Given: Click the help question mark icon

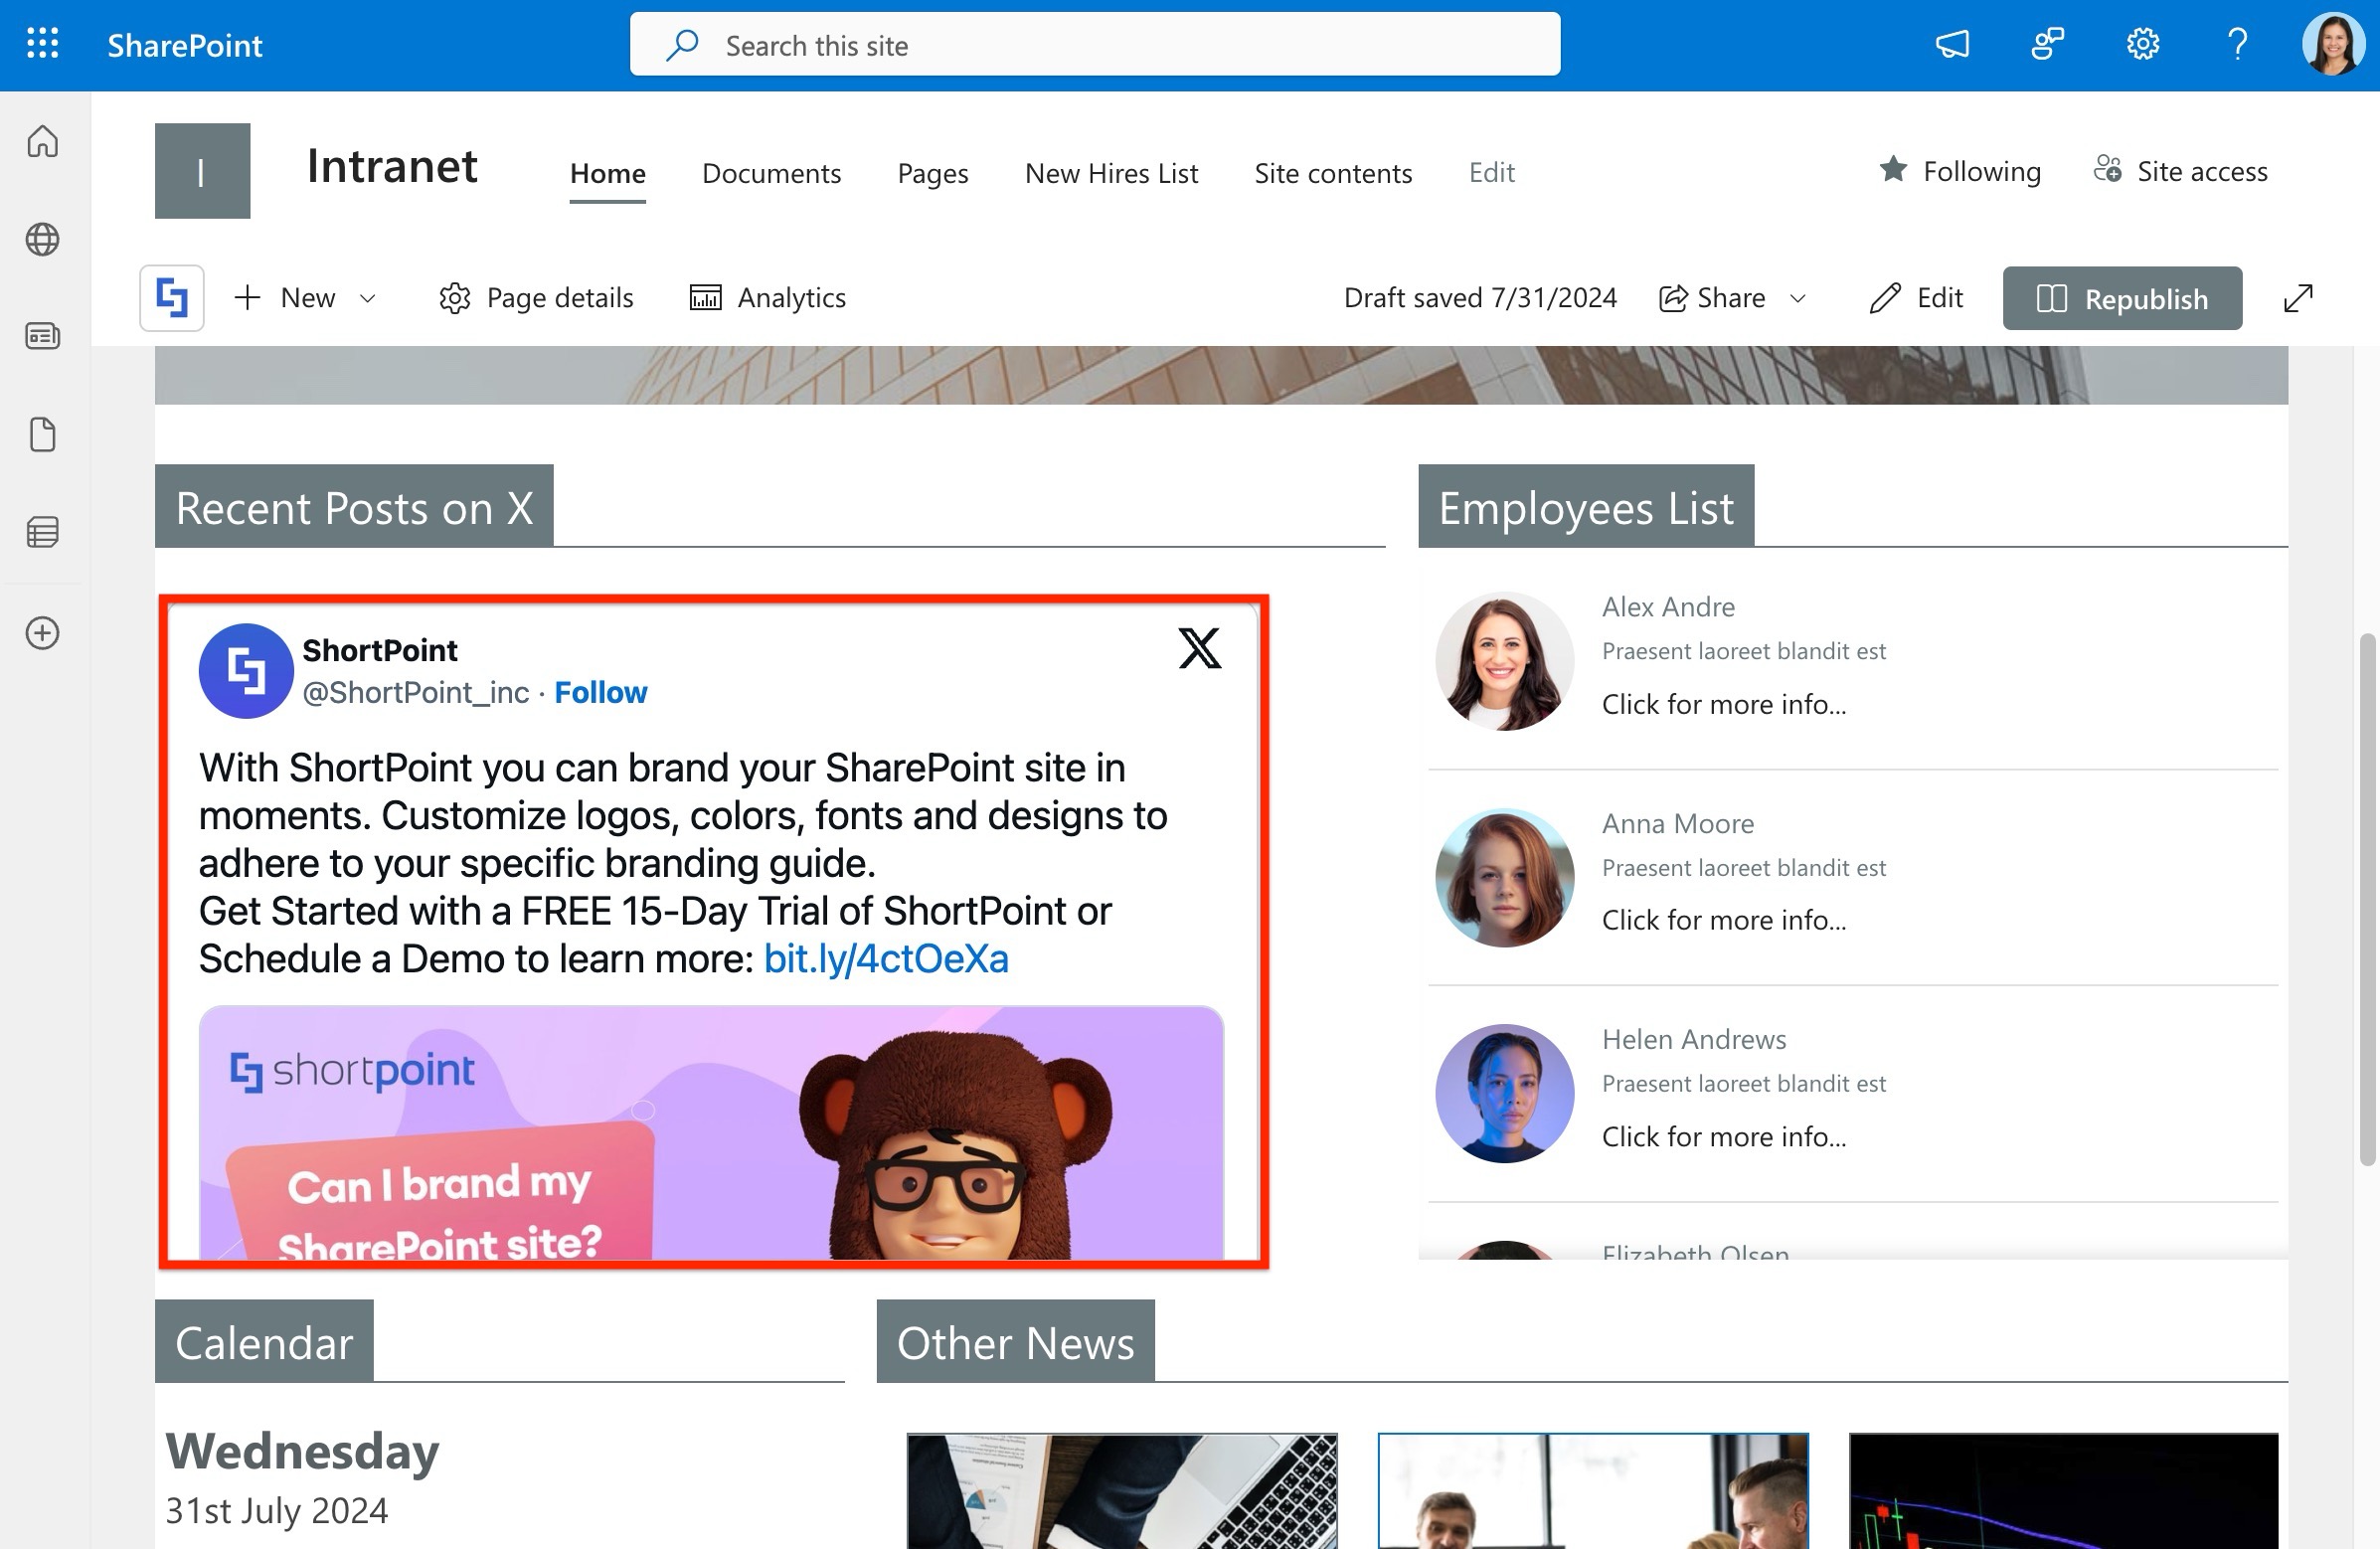Looking at the screenshot, I should [x=2237, y=44].
